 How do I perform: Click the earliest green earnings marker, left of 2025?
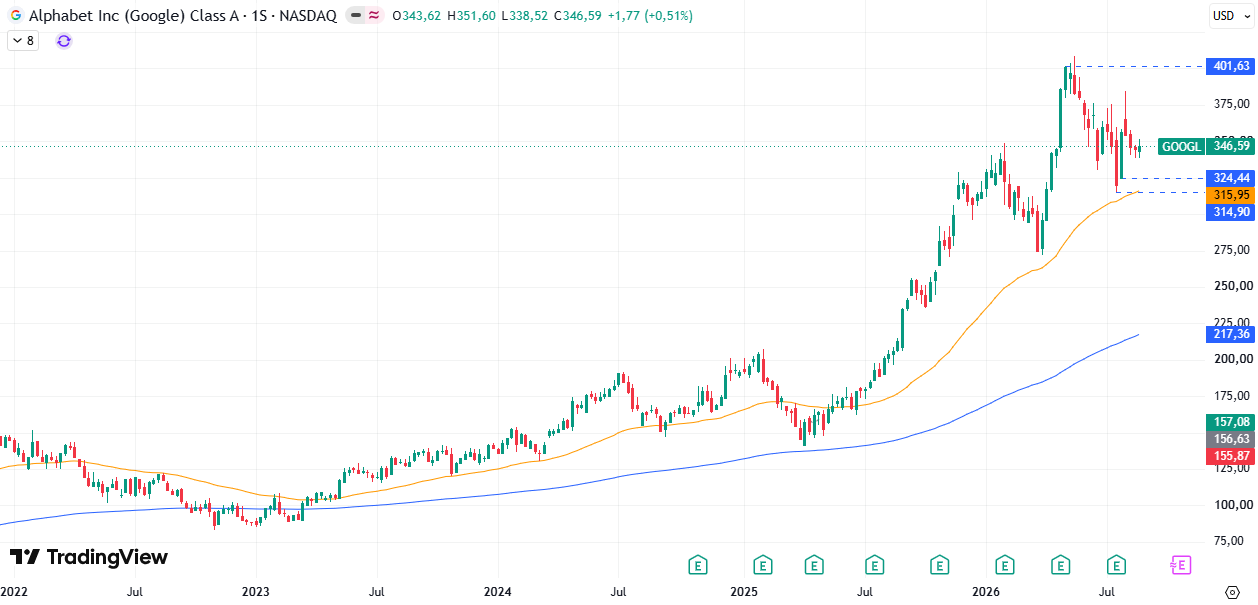point(698,566)
